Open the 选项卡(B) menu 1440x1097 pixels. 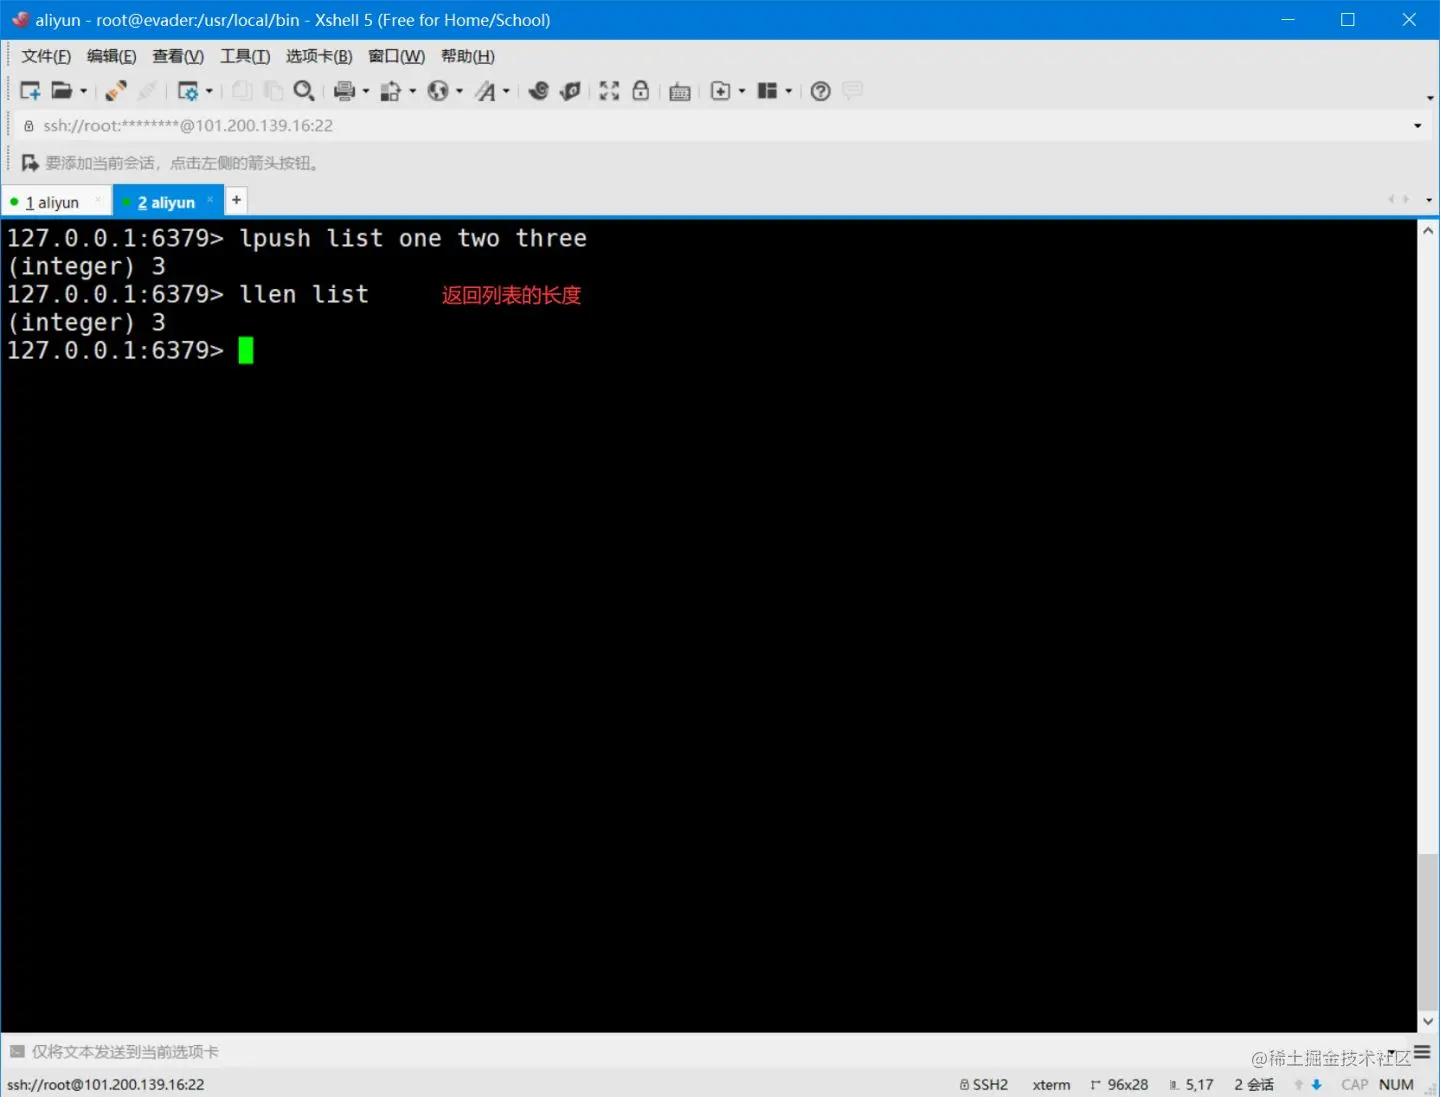pyautogui.click(x=319, y=56)
